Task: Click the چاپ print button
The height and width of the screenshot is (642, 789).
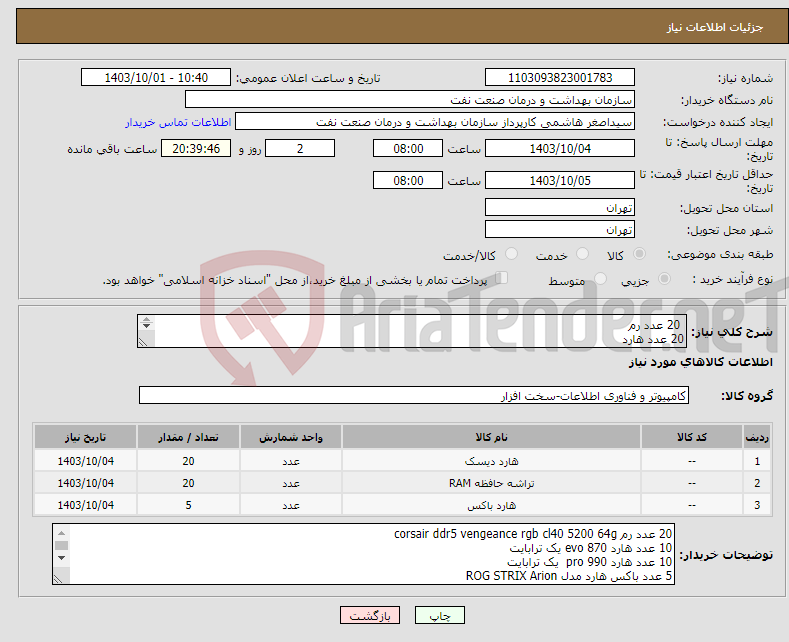Action: pos(440,615)
